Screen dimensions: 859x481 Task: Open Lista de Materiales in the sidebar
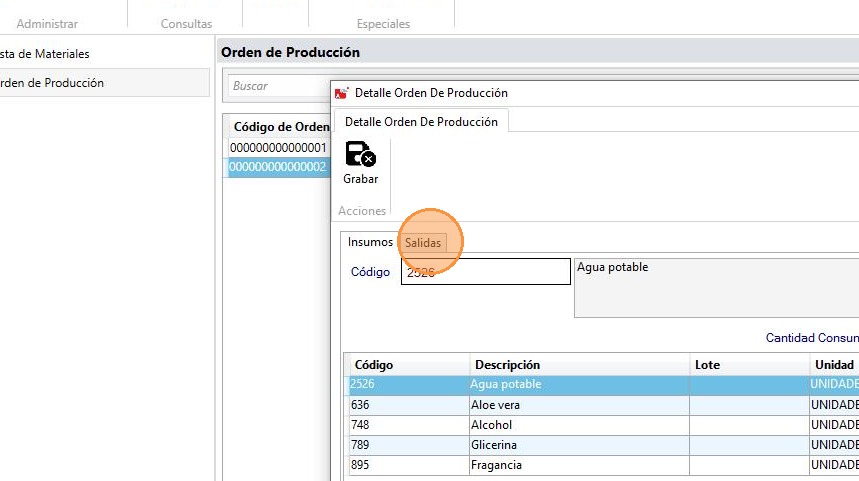pos(47,53)
